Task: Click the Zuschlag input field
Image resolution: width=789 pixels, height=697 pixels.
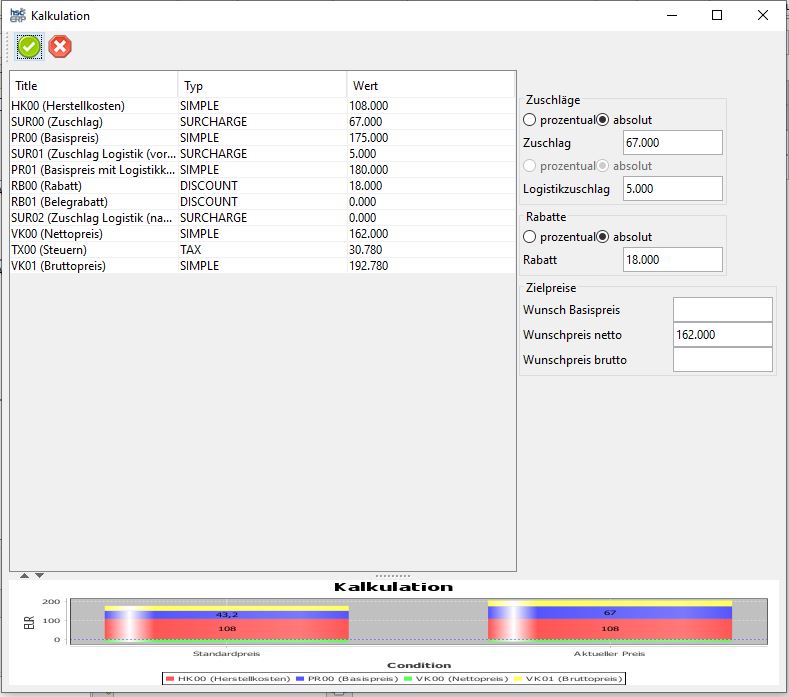Action: click(x=672, y=143)
